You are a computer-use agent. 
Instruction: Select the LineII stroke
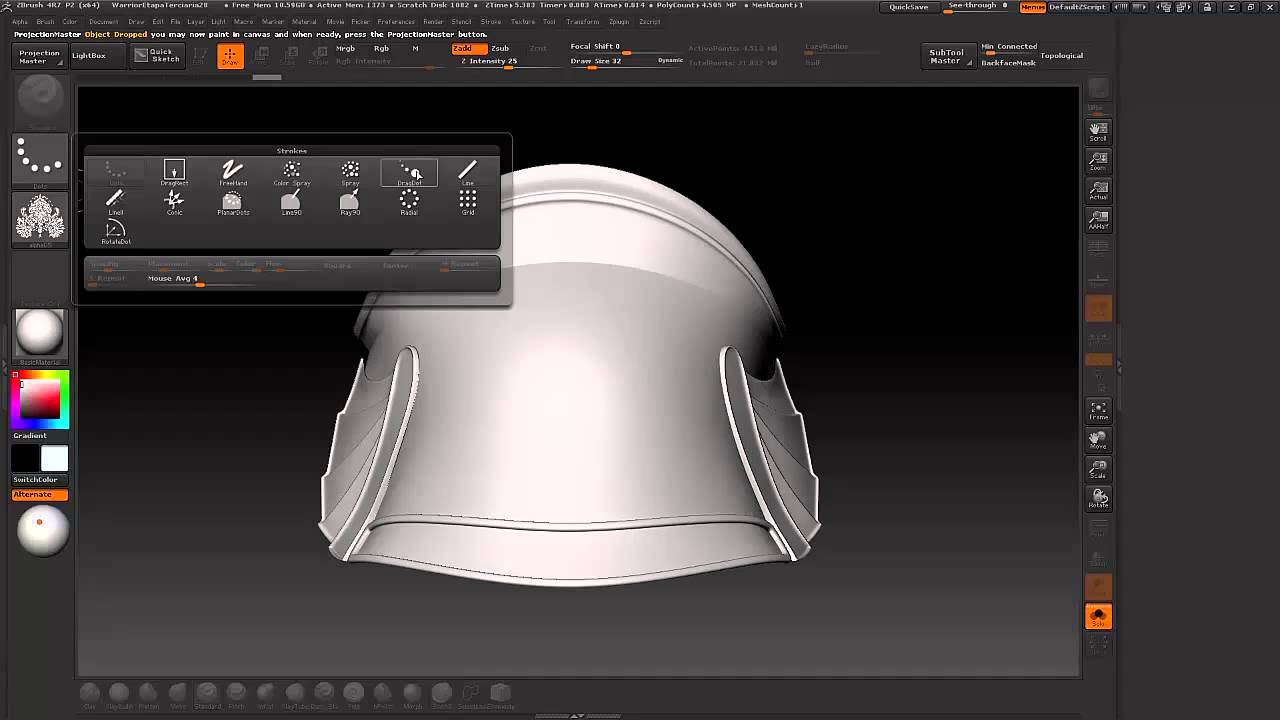click(115, 202)
